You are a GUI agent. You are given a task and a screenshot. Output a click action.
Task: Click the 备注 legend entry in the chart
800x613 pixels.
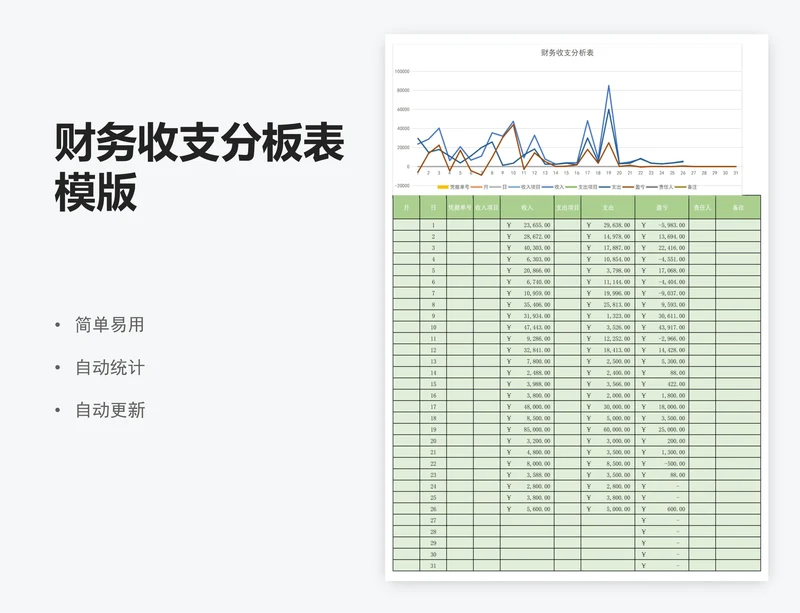[x=687, y=187]
